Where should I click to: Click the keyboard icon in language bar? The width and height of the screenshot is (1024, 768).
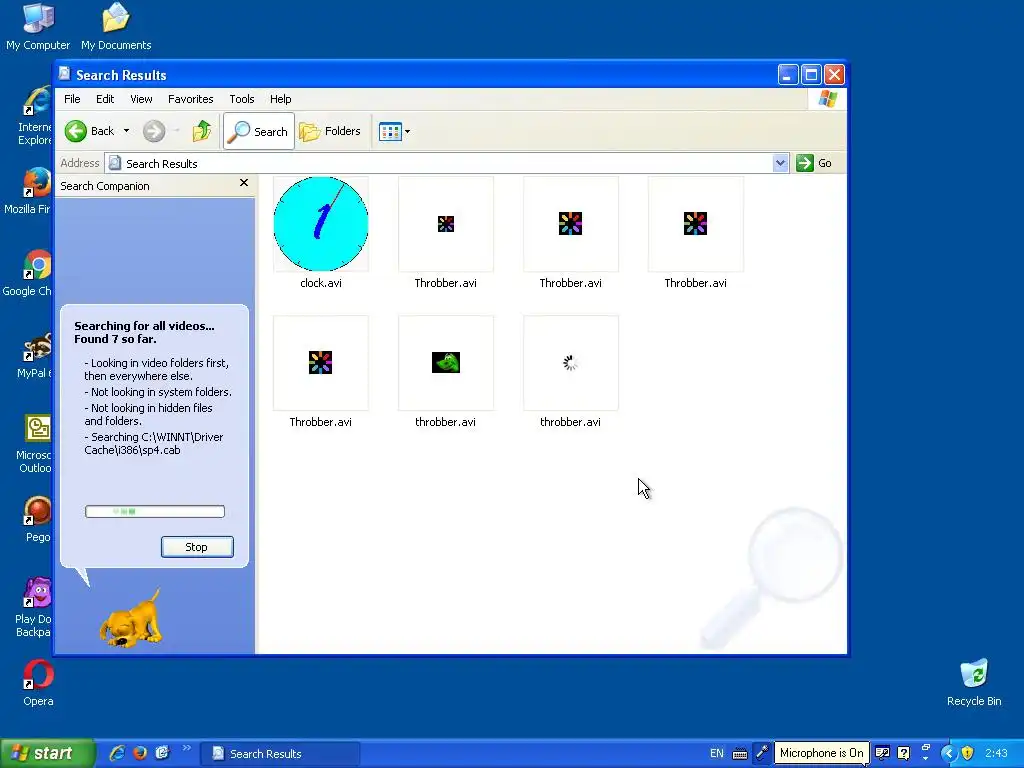pyautogui.click(x=740, y=754)
